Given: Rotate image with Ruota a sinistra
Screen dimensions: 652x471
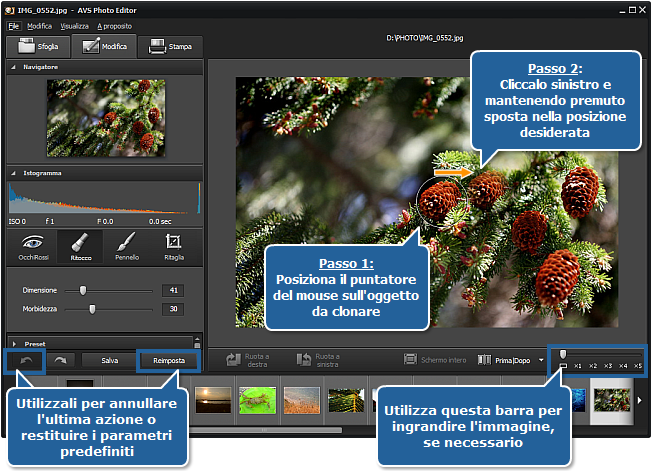Looking at the screenshot, I should [x=319, y=359].
